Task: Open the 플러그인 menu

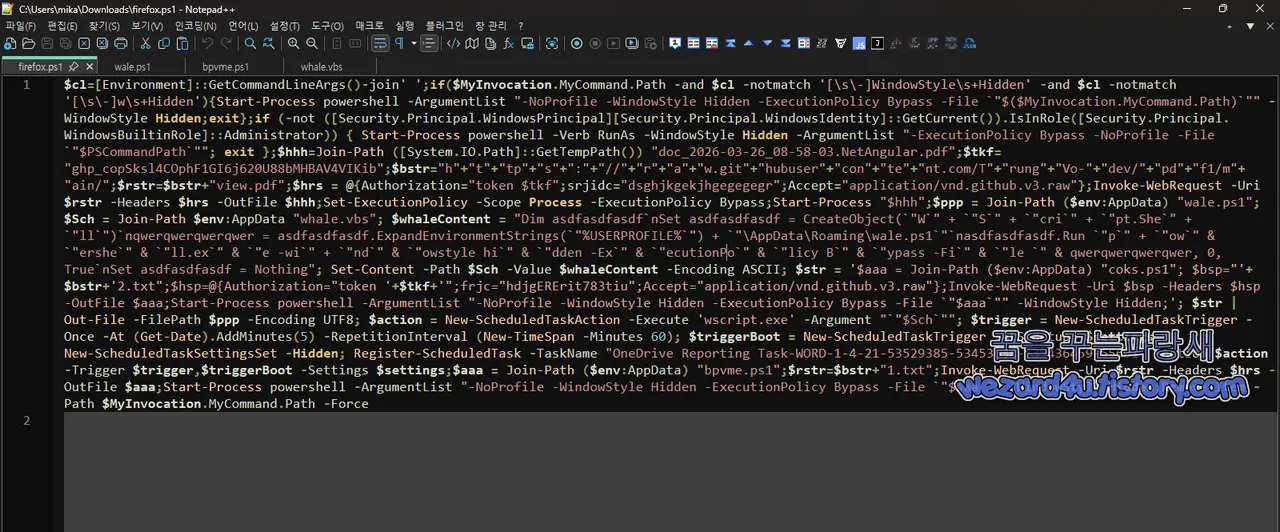Action: pyautogui.click(x=444, y=26)
